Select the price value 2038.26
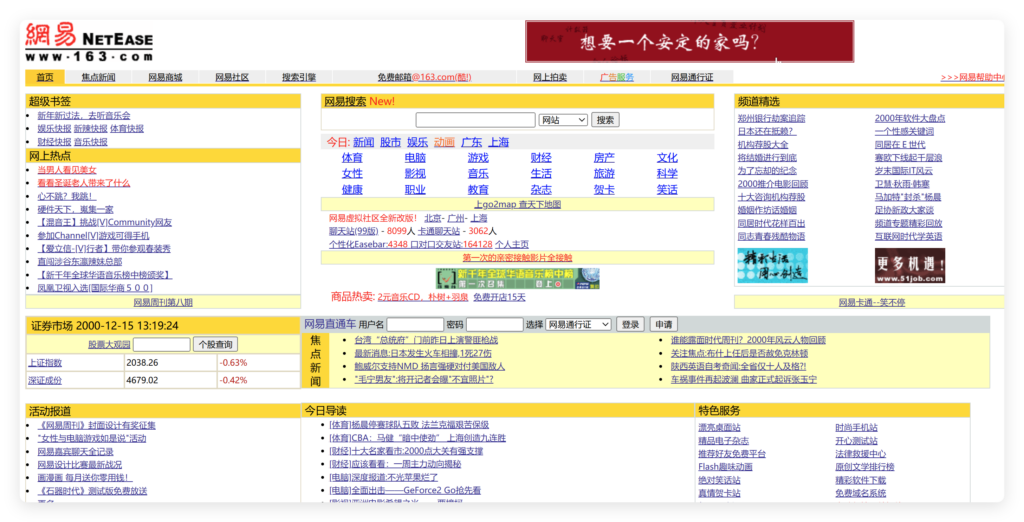 [x=142, y=363]
